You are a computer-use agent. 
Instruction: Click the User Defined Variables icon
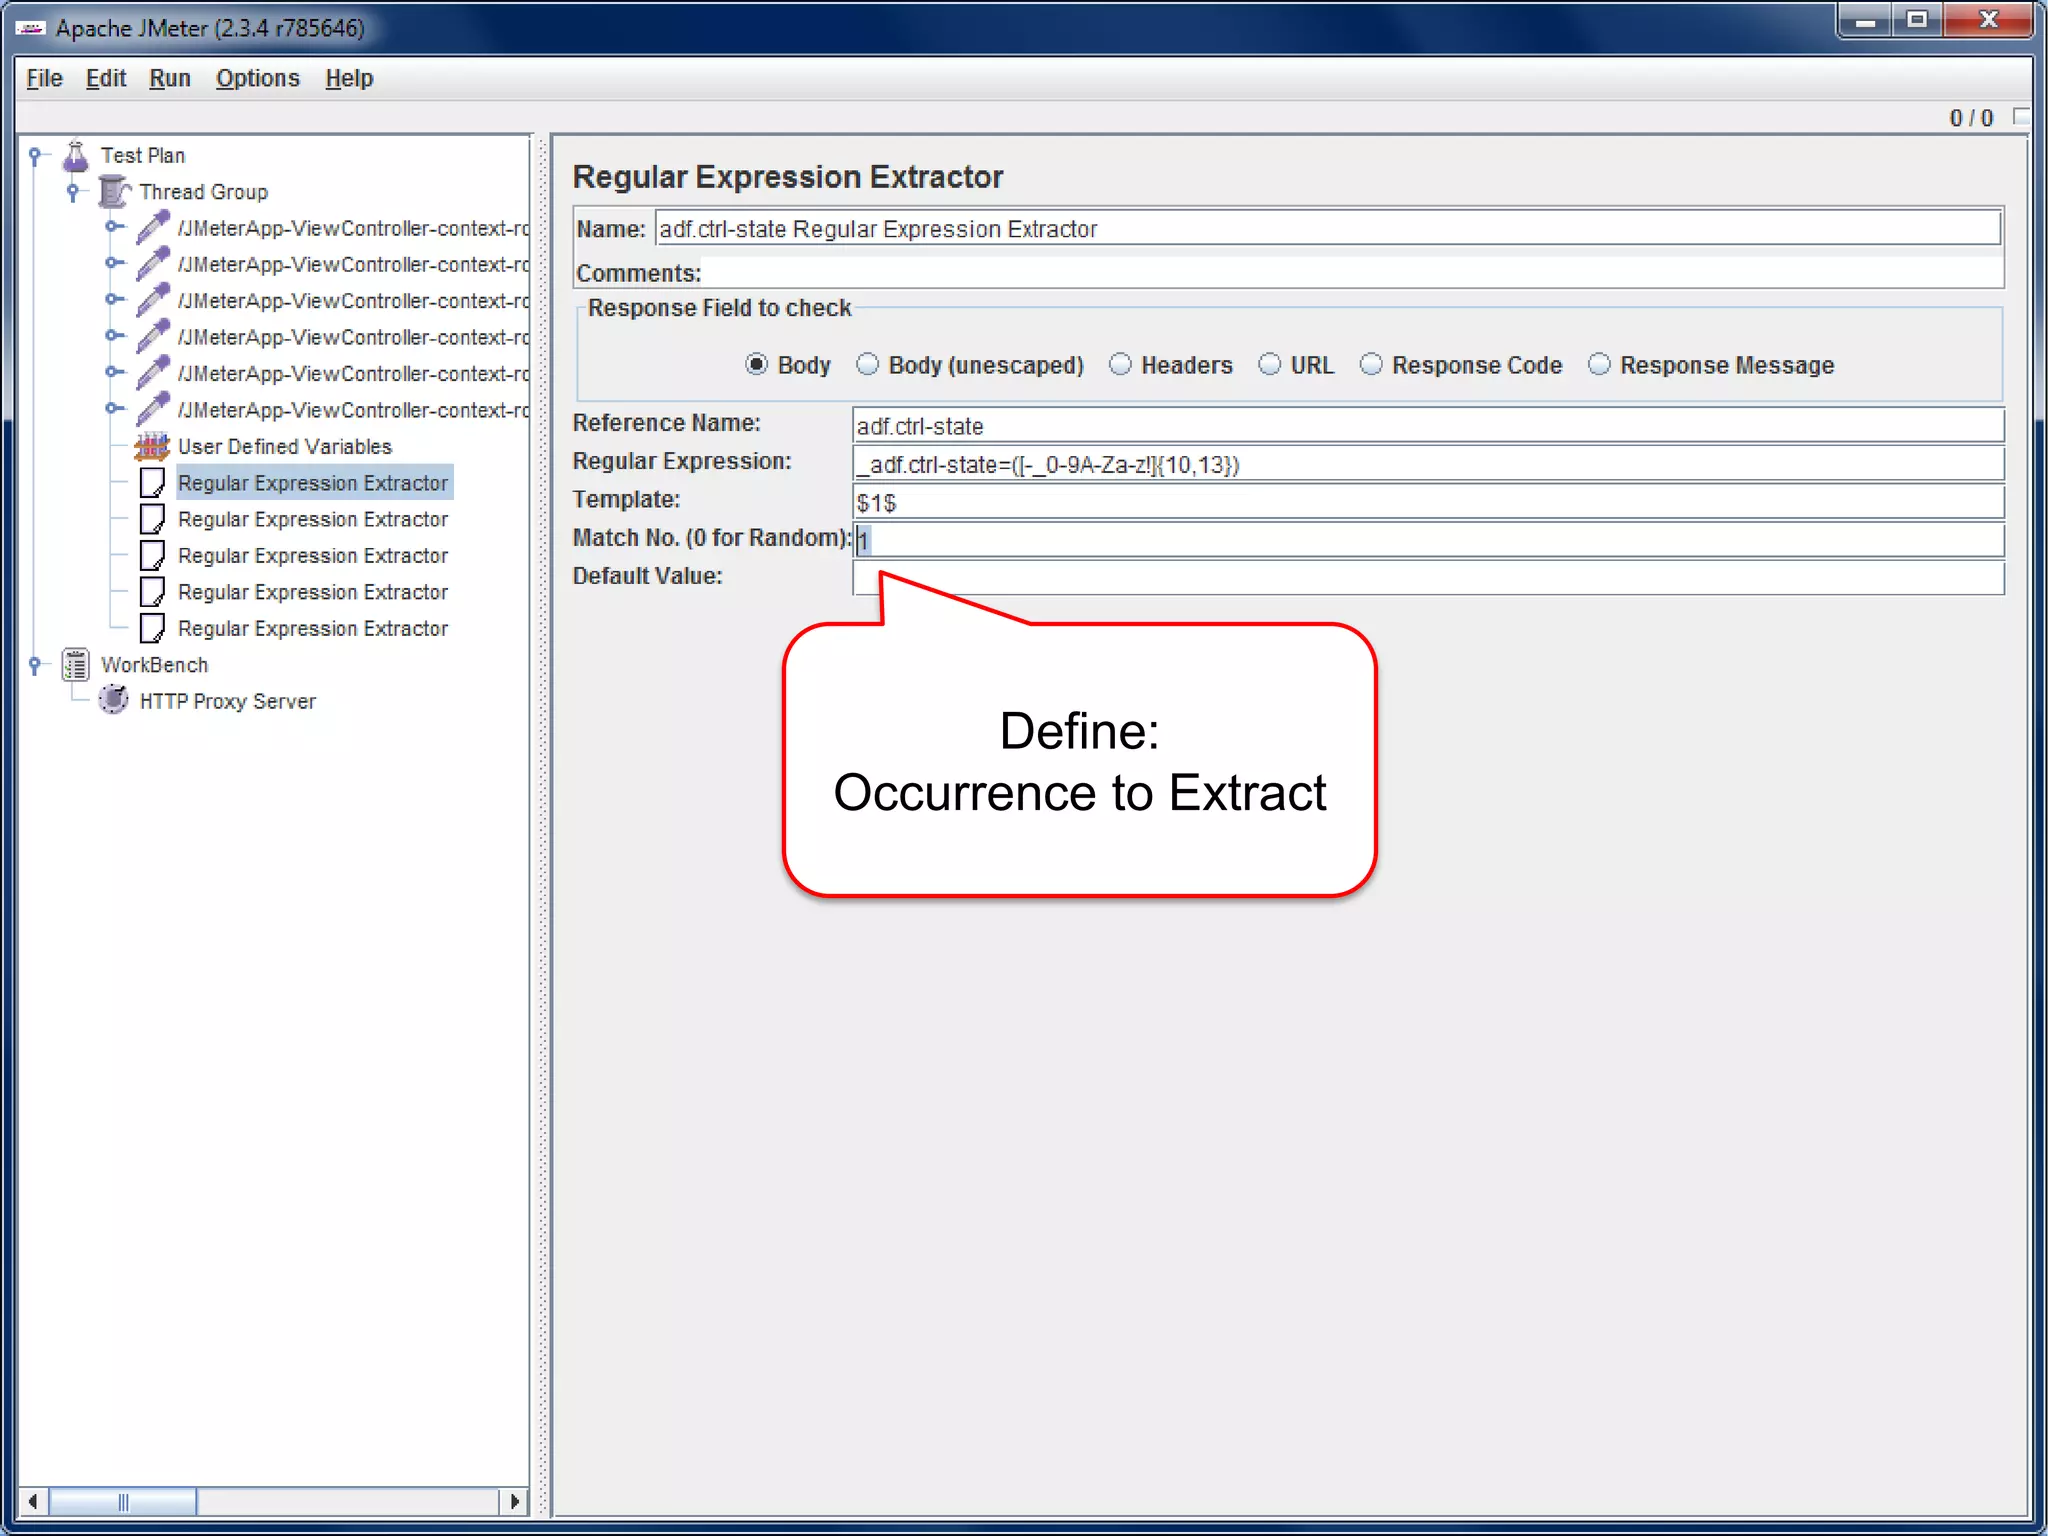[x=152, y=446]
